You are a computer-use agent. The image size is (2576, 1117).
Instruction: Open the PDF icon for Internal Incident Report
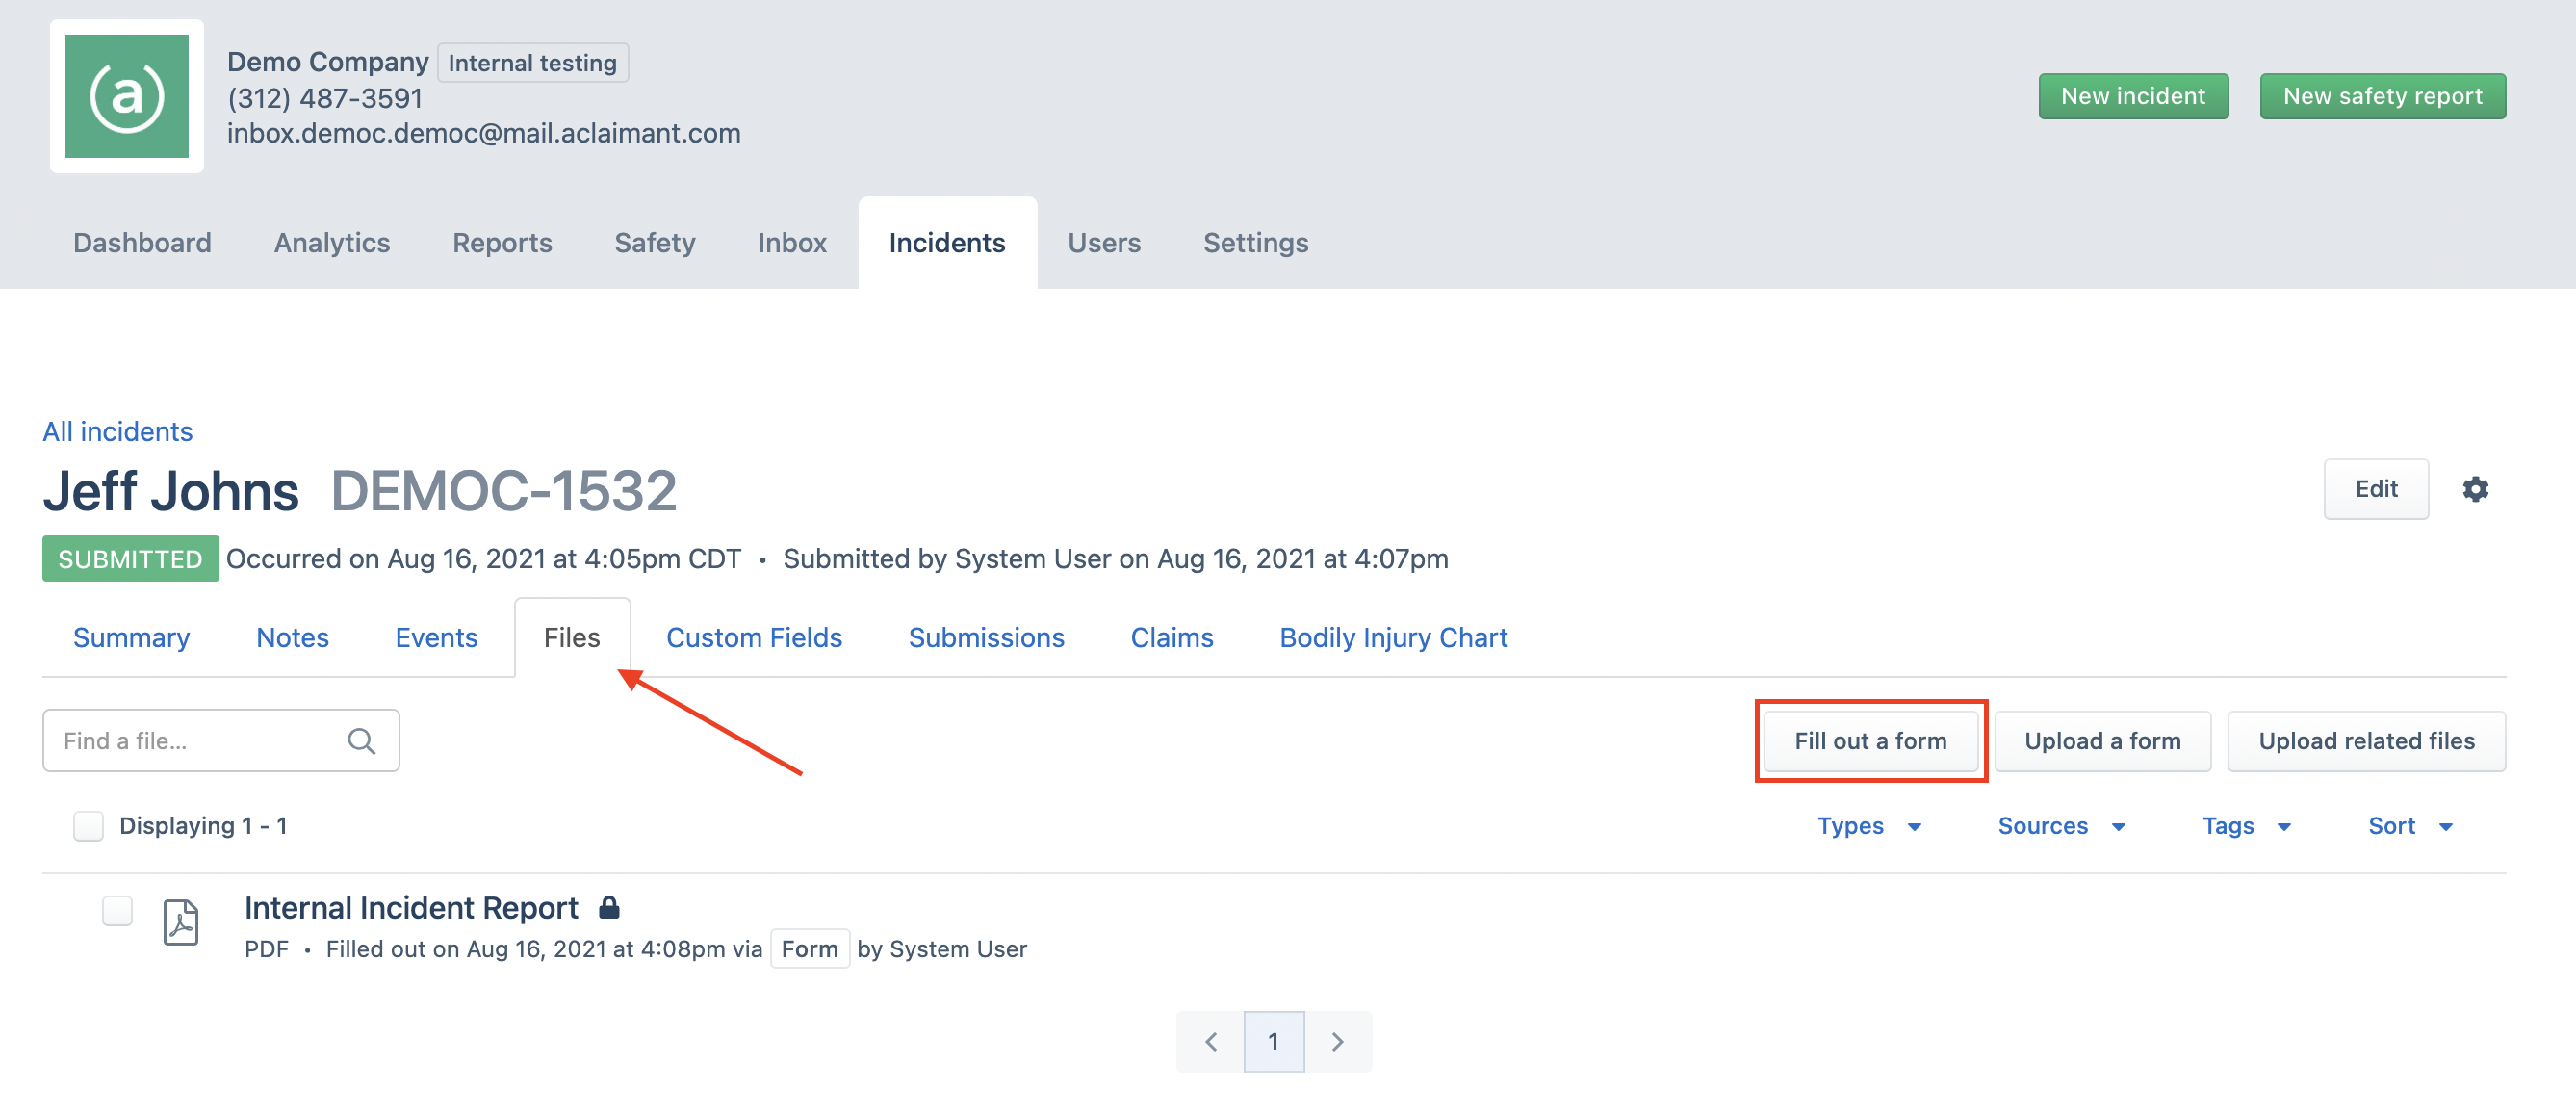click(x=180, y=923)
